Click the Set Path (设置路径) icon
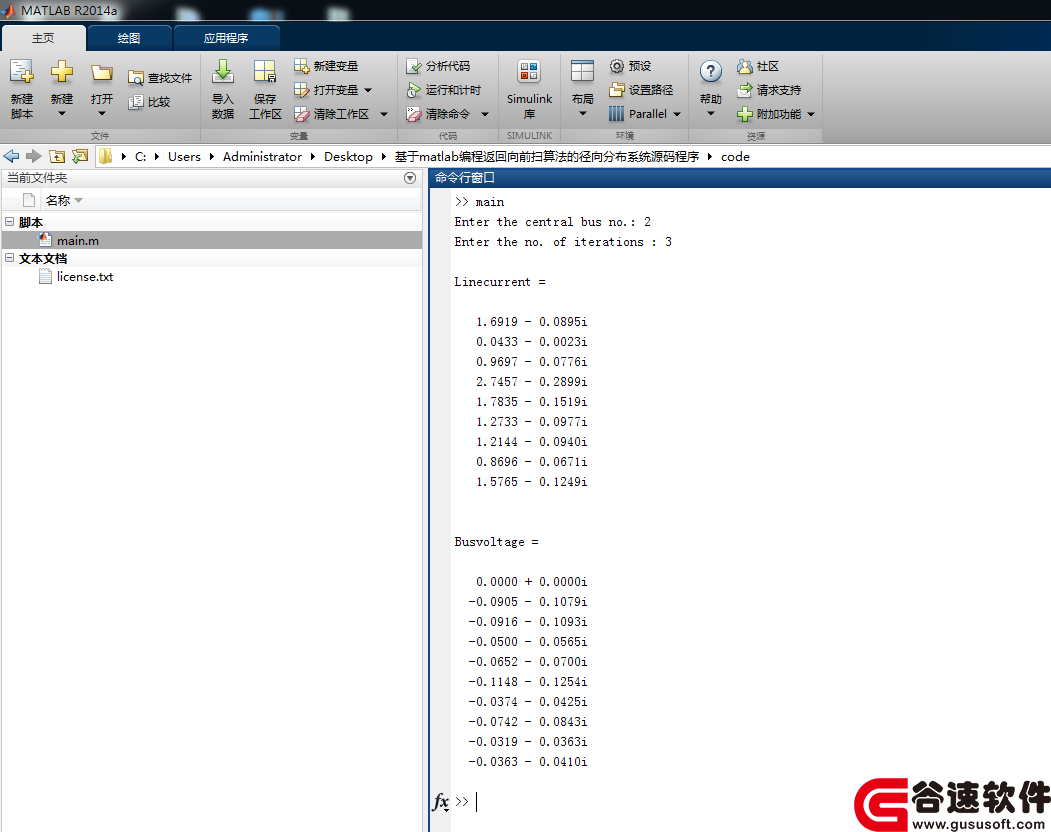The image size is (1051, 832). [617, 90]
